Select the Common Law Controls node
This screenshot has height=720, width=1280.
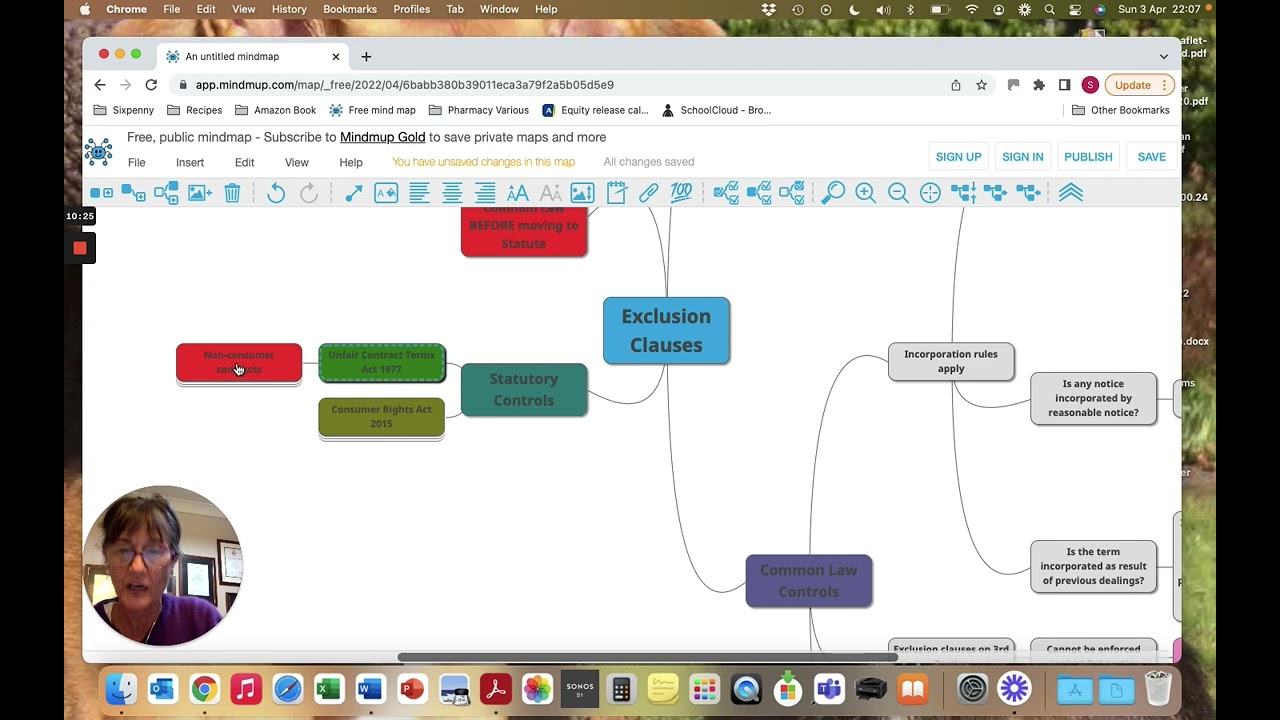[x=809, y=581]
